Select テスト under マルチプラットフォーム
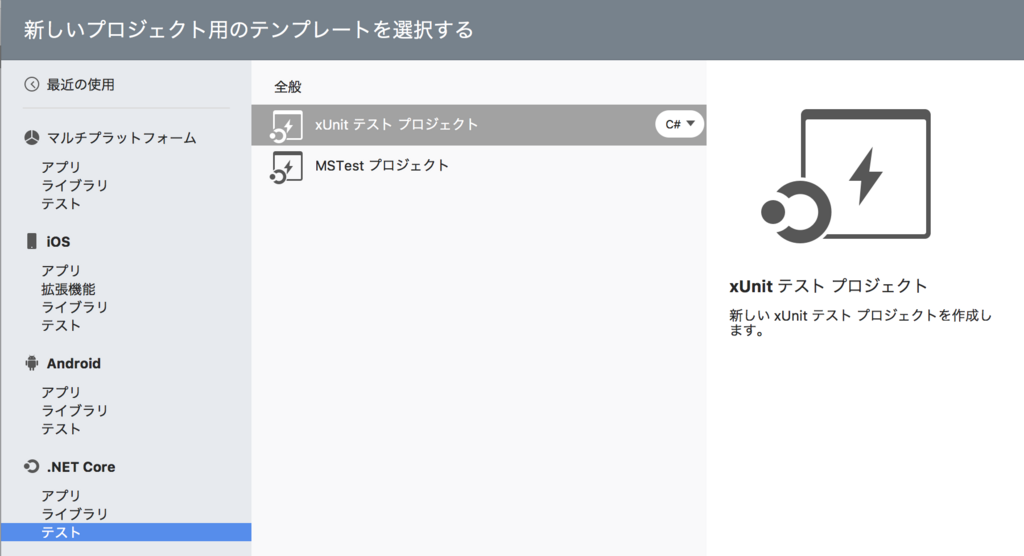 (x=61, y=204)
